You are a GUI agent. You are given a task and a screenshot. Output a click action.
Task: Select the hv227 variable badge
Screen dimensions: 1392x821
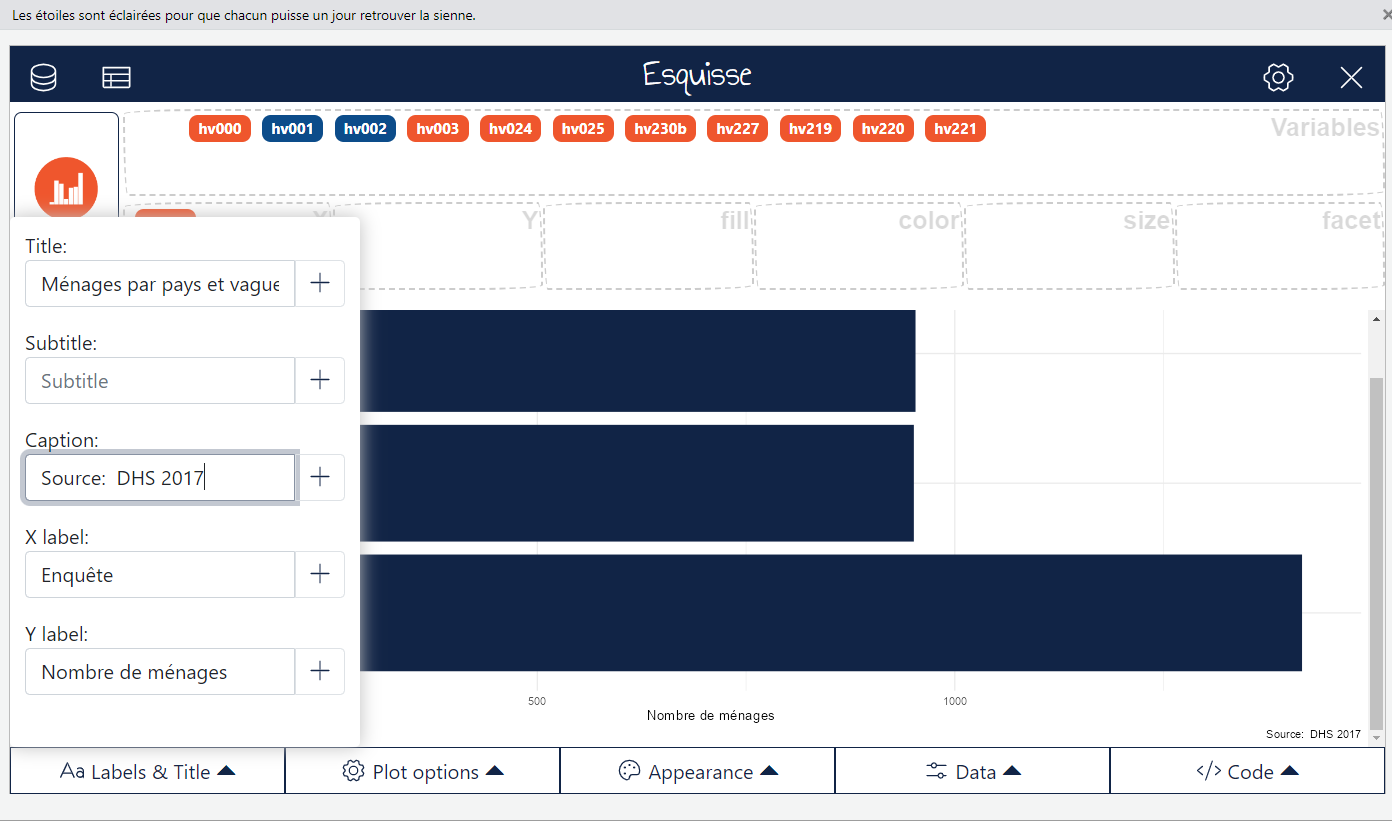coord(737,128)
